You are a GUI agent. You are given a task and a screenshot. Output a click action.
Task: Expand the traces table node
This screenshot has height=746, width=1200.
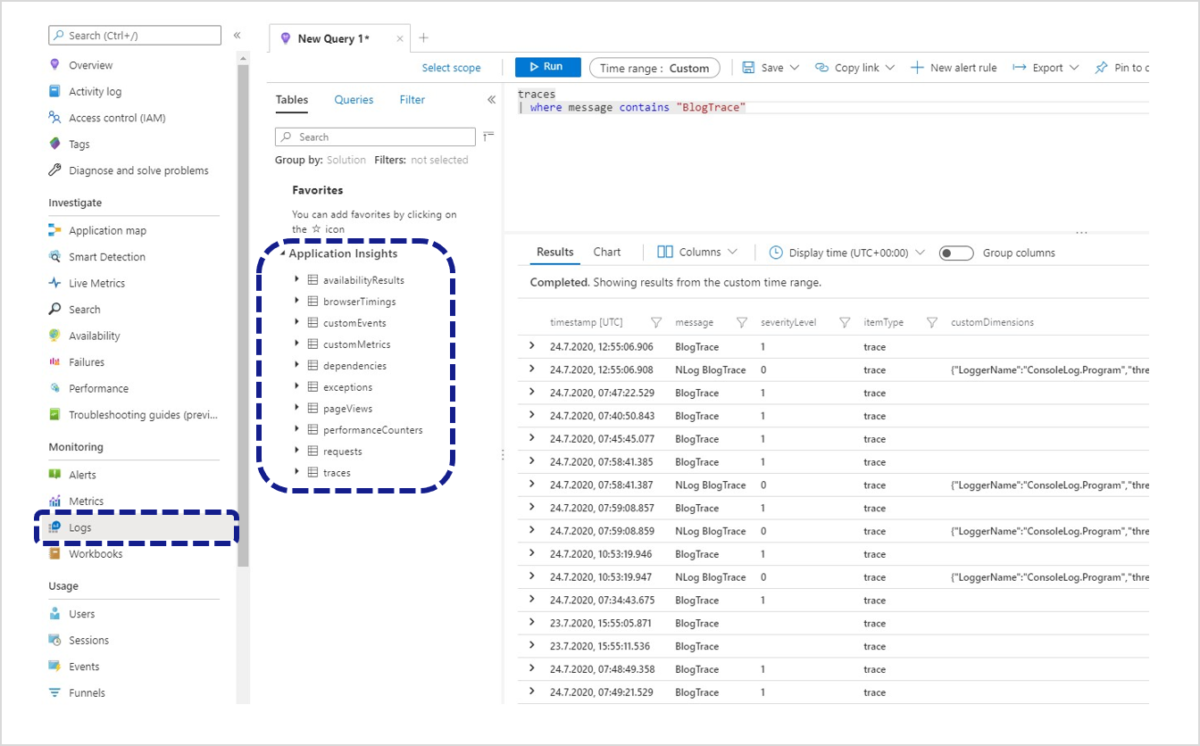click(x=297, y=472)
